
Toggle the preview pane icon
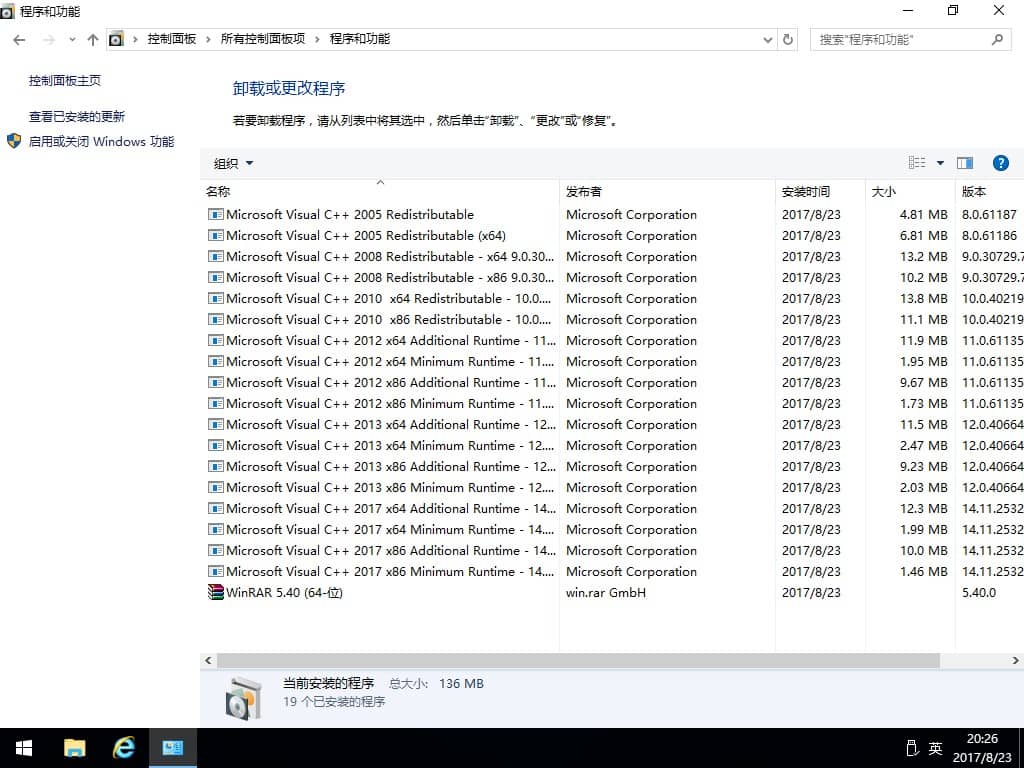[x=965, y=163]
